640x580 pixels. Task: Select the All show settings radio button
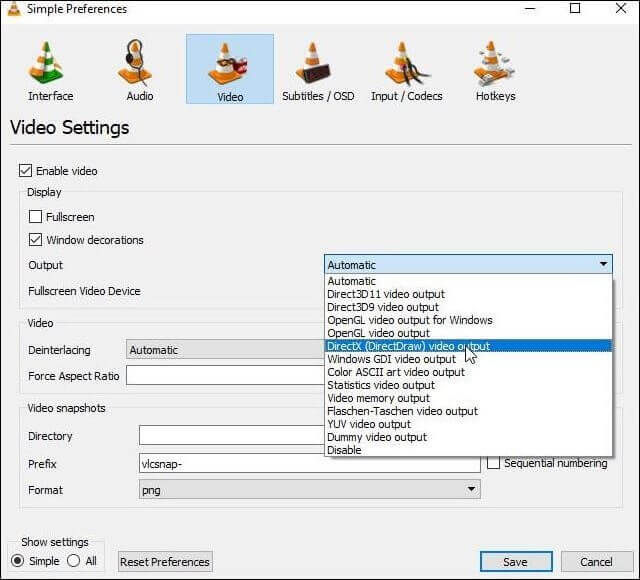click(x=74, y=561)
